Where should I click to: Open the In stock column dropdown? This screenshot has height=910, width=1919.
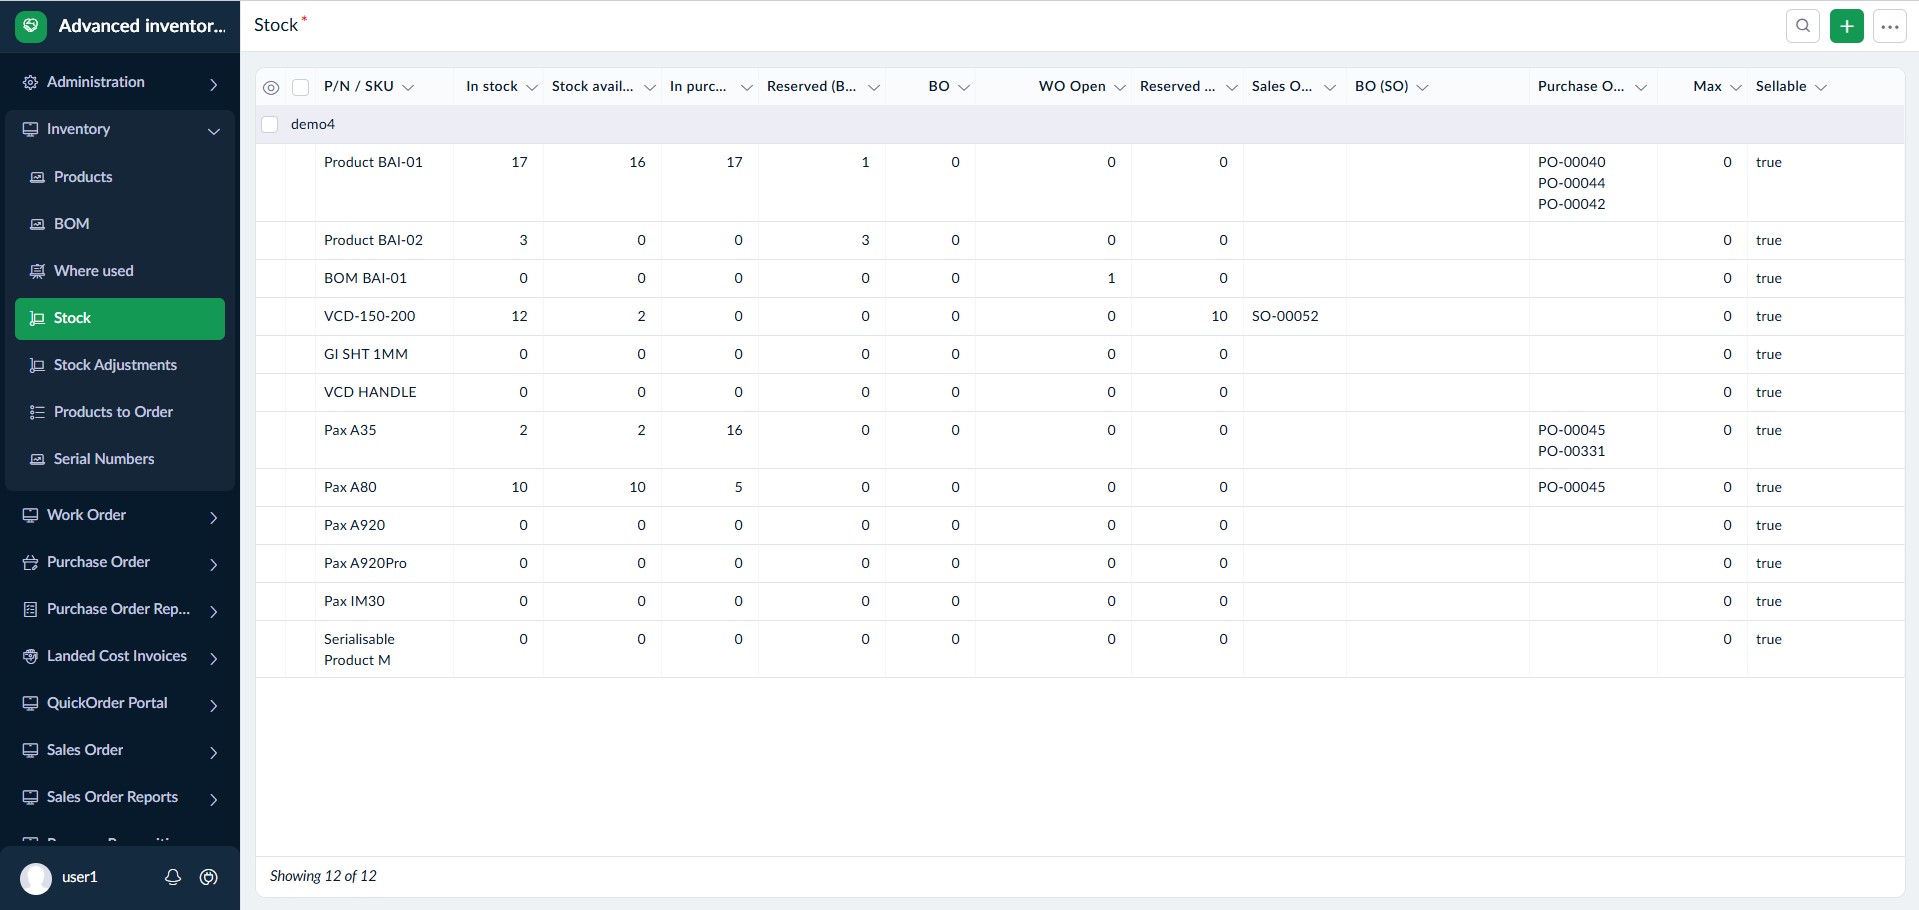[x=532, y=87]
